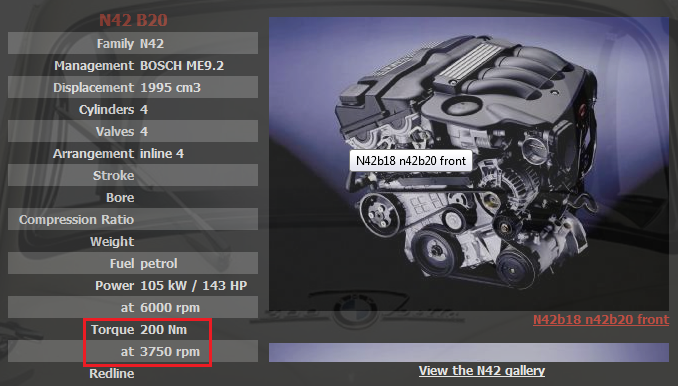Viewport: 678px width, 386px height.
Task: Open the N42b18 n42b20 front link
Action: 601,319
